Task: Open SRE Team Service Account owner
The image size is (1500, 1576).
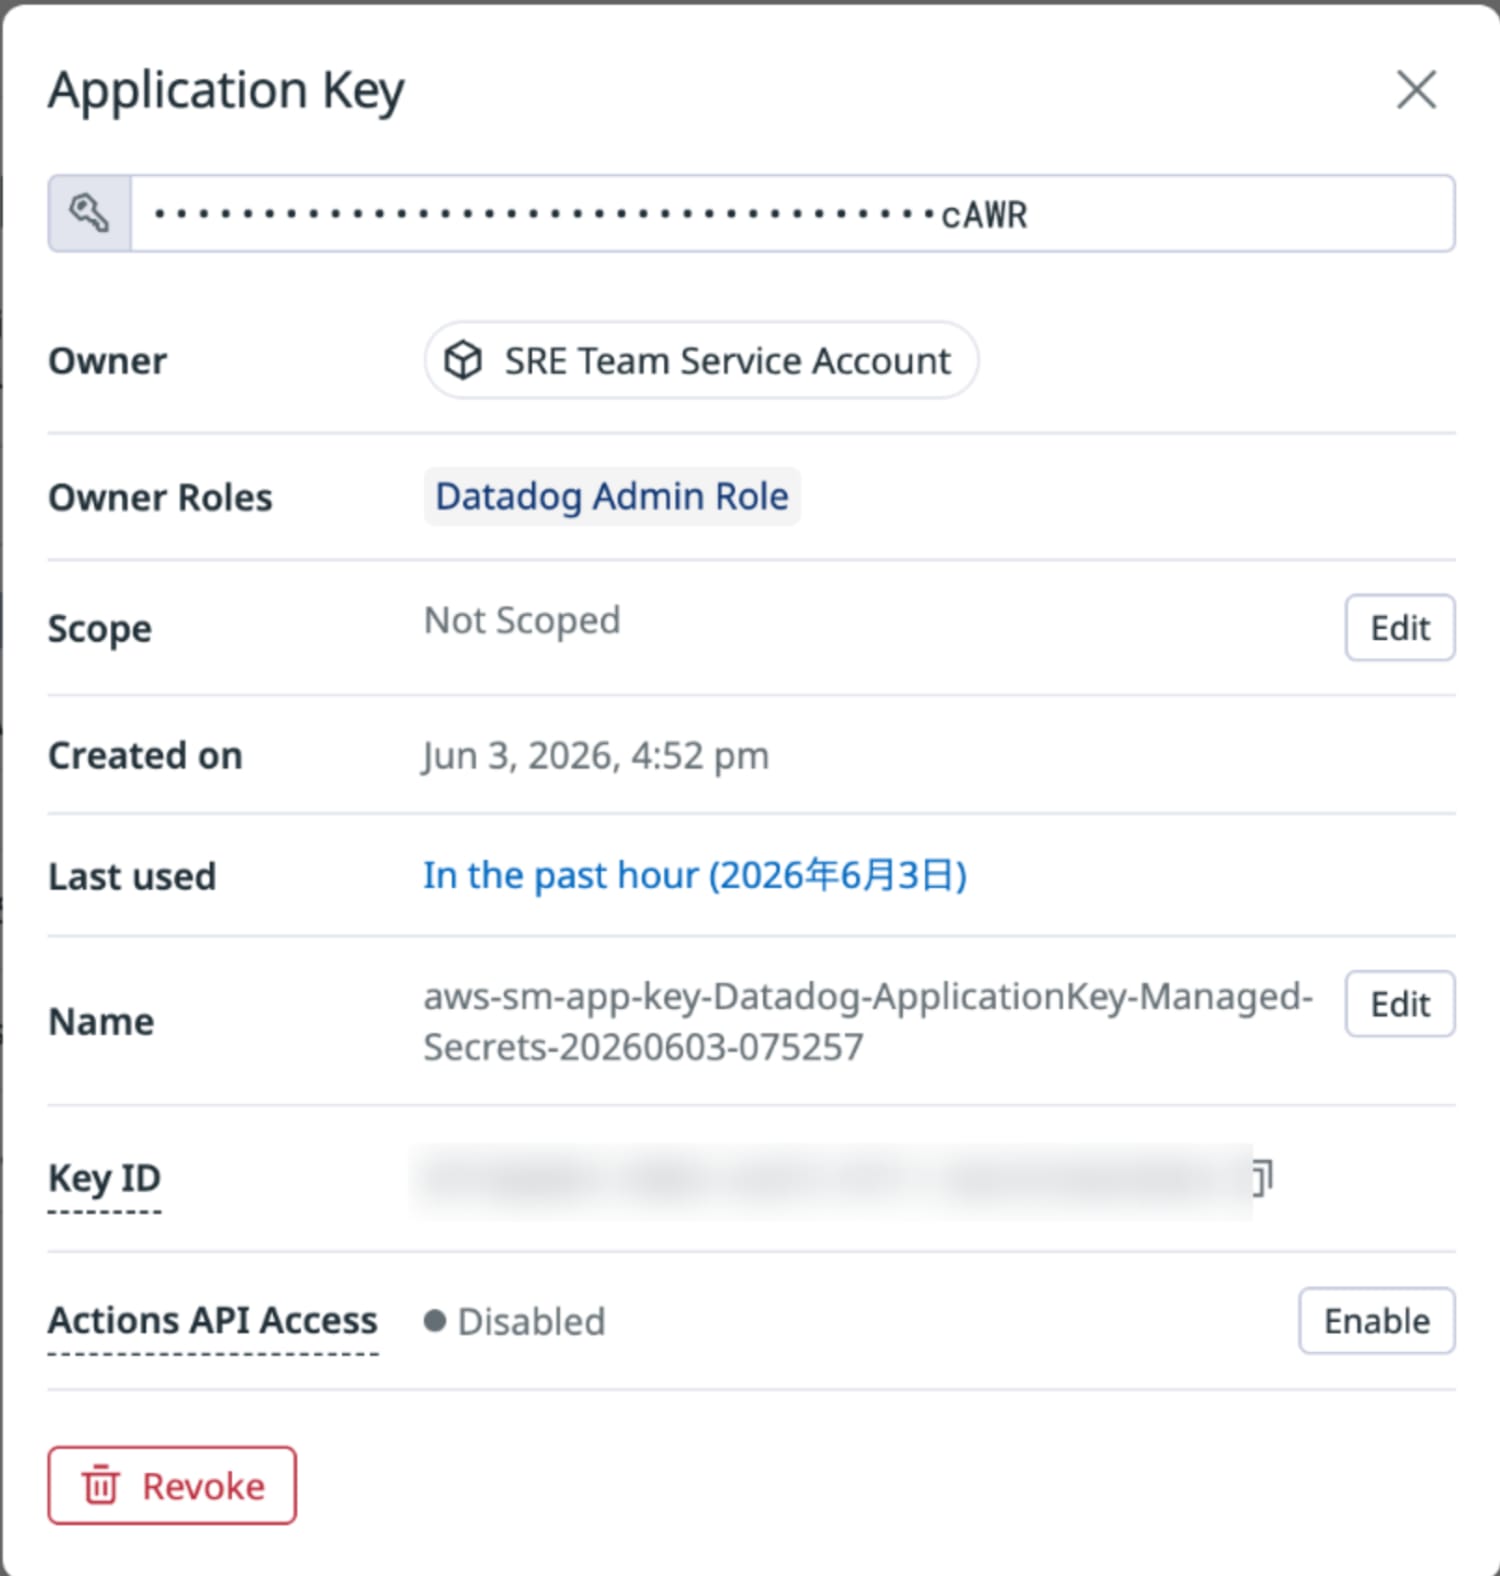Action: (x=701, y=360)
